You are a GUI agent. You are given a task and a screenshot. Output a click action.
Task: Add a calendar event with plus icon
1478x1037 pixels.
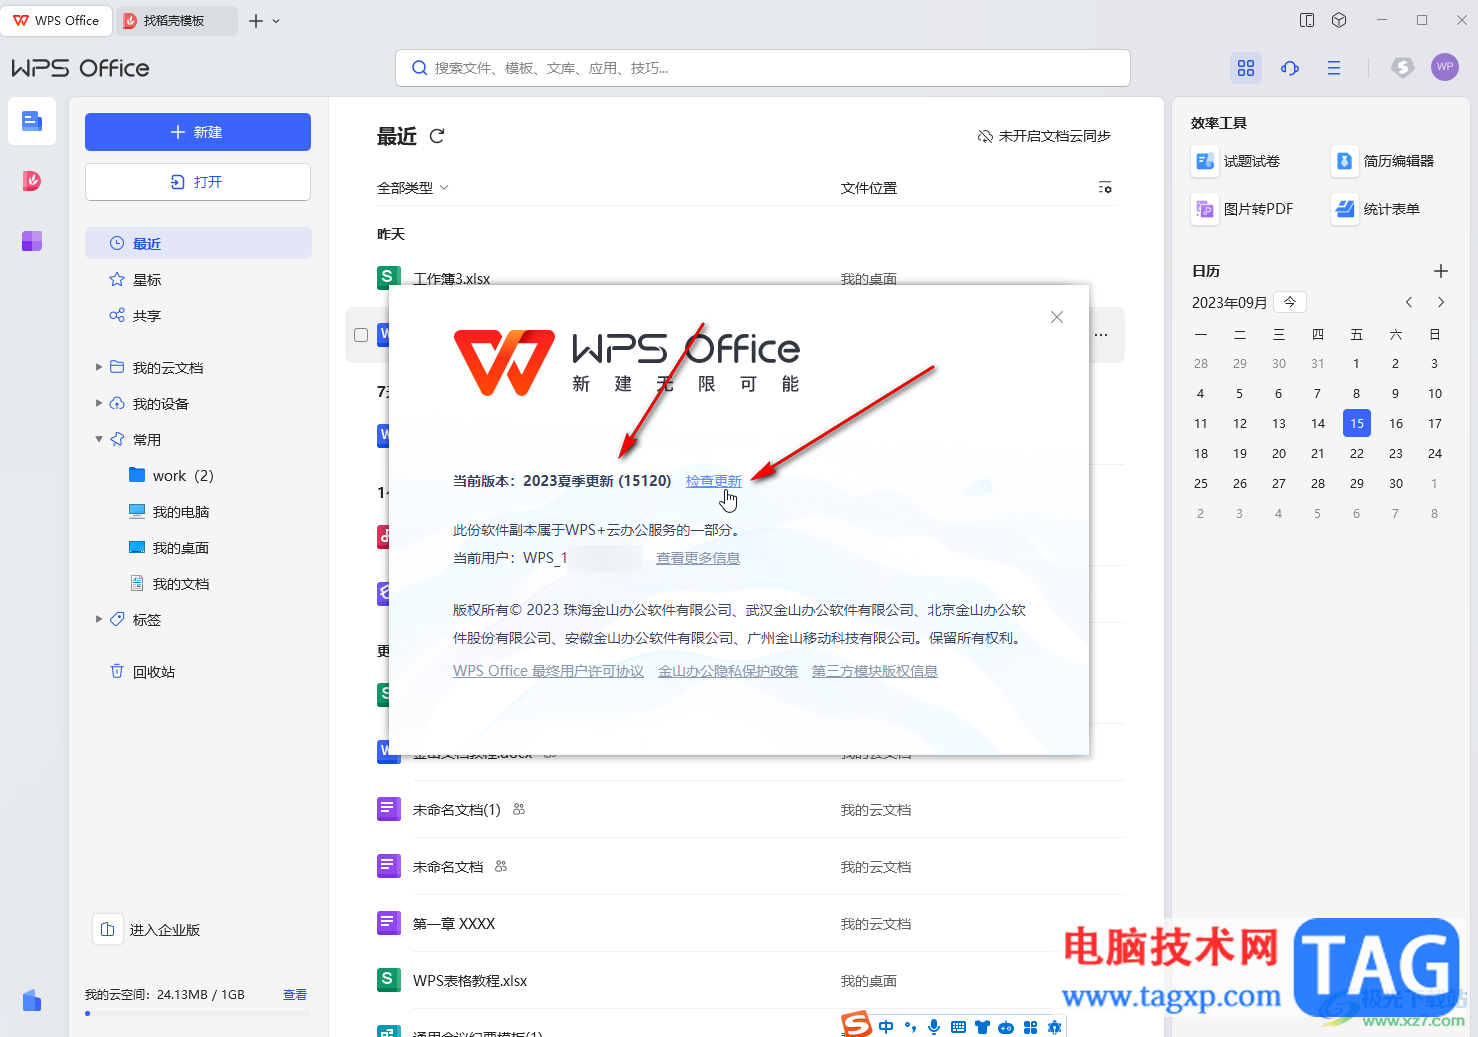[x=1441, y=271]
